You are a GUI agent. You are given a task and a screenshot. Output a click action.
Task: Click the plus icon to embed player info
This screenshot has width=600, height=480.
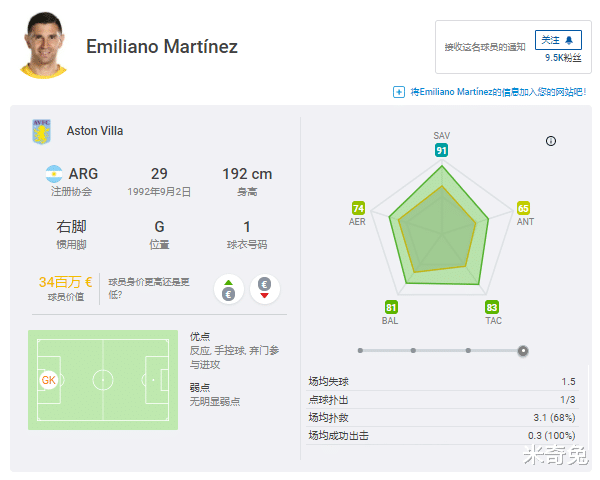click(398, 92)
